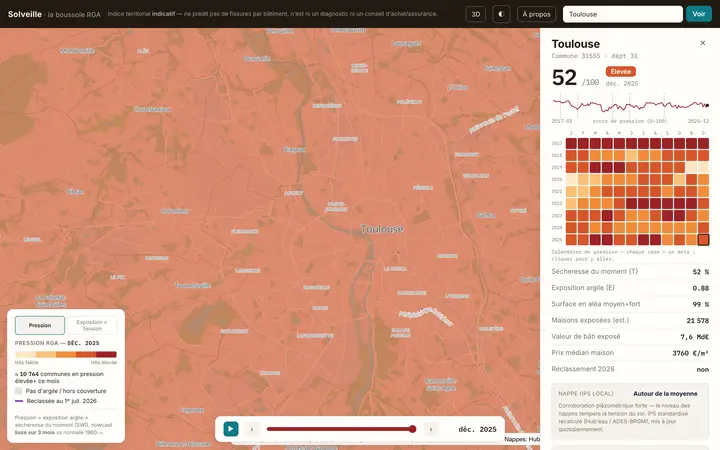Focus the commune search field containing Toulouse
Viewport: 720px width, 450px height.
click(x=623, y=14)
